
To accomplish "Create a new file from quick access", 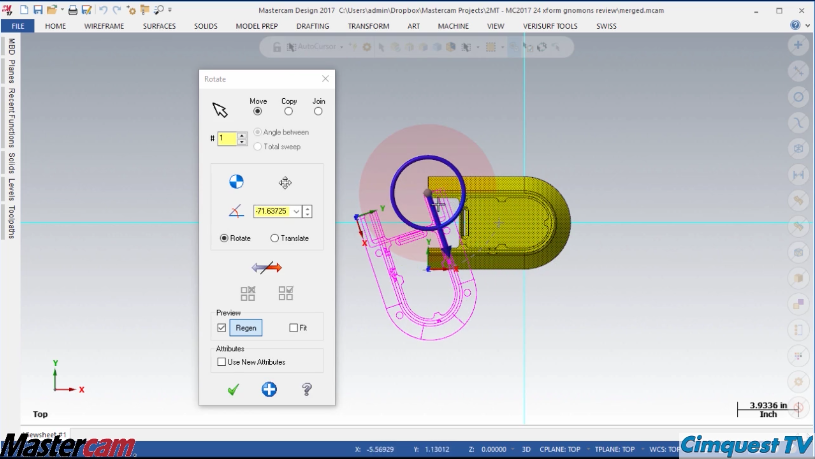I will (x=24, y=10).
